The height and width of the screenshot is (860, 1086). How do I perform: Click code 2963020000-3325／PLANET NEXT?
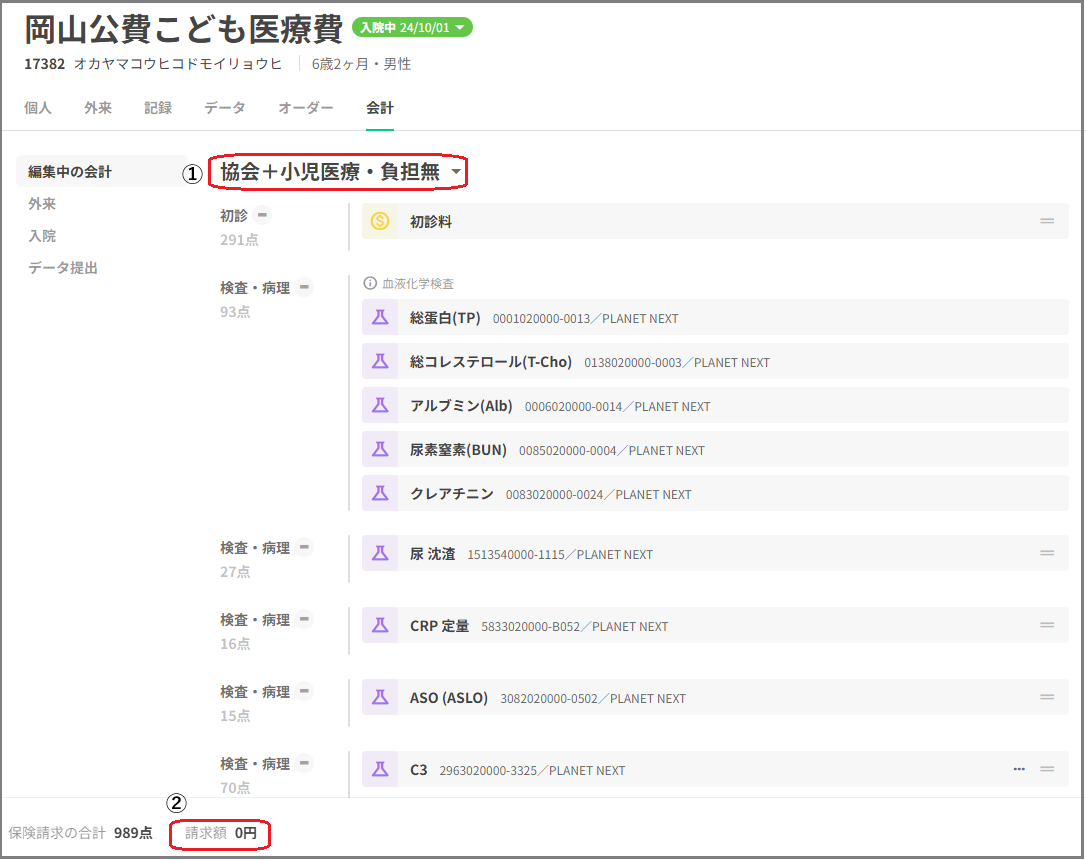(532, 771)
